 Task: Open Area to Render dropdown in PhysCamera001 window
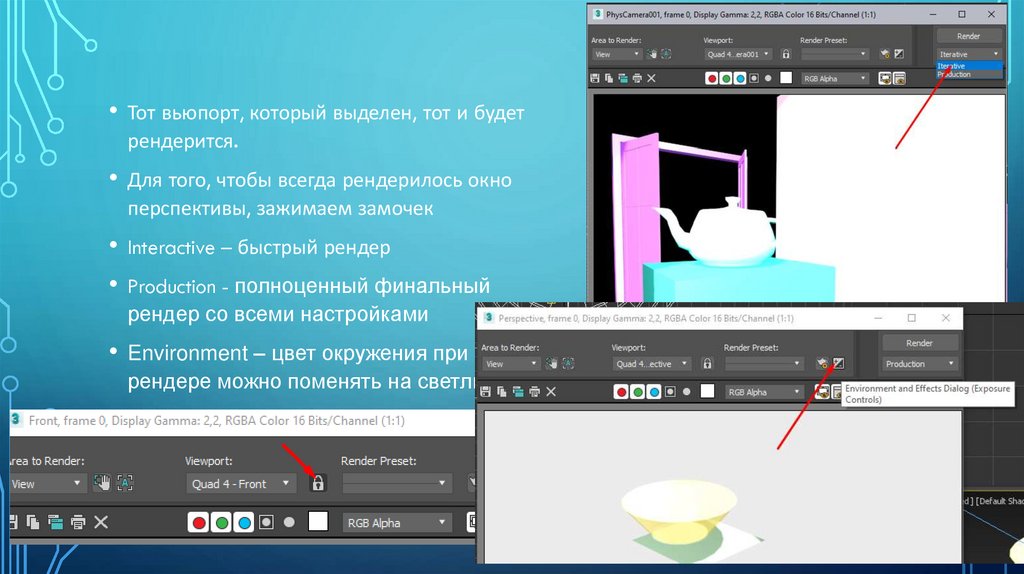617,54
